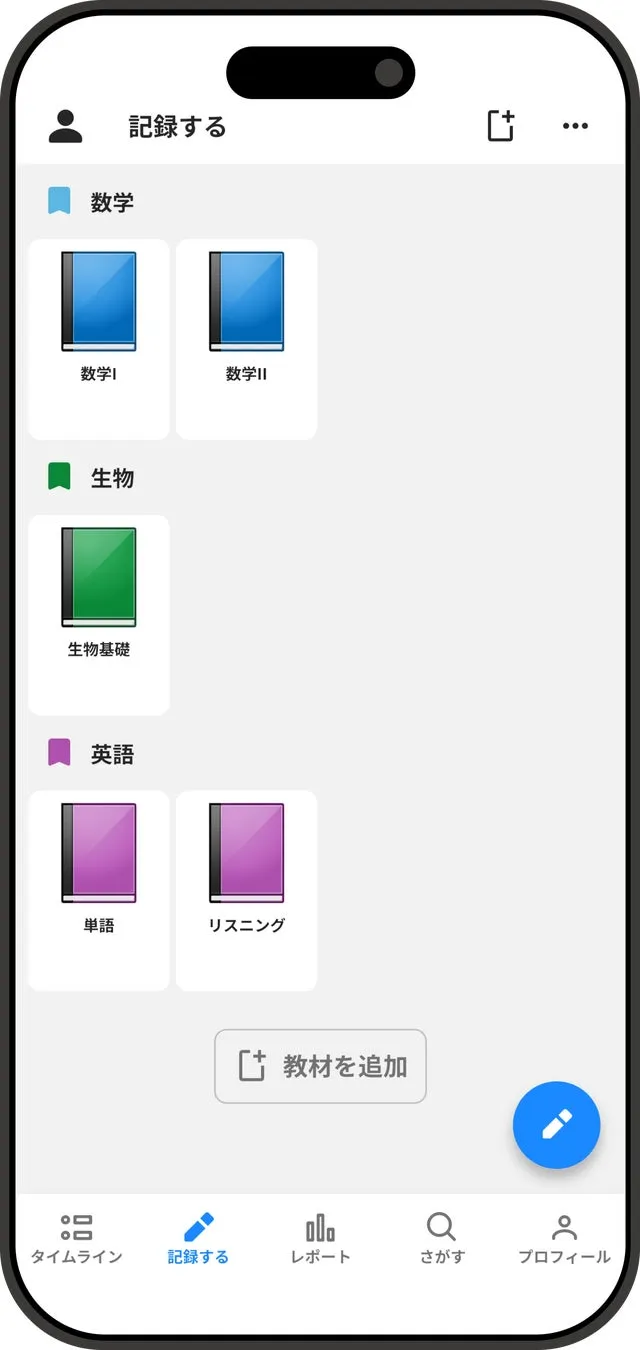Tap the blue floating pencil button

(556, 1124)
